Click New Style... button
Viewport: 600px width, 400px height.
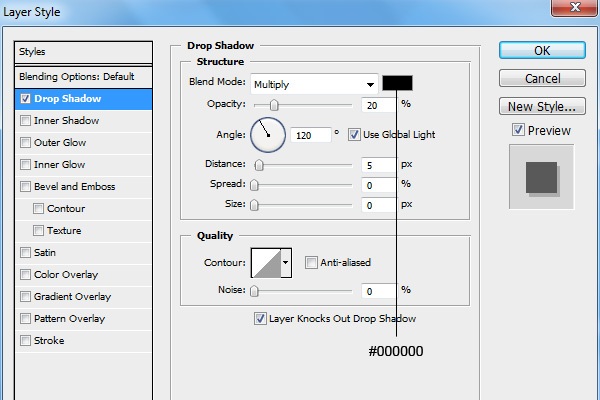[541, 106]
